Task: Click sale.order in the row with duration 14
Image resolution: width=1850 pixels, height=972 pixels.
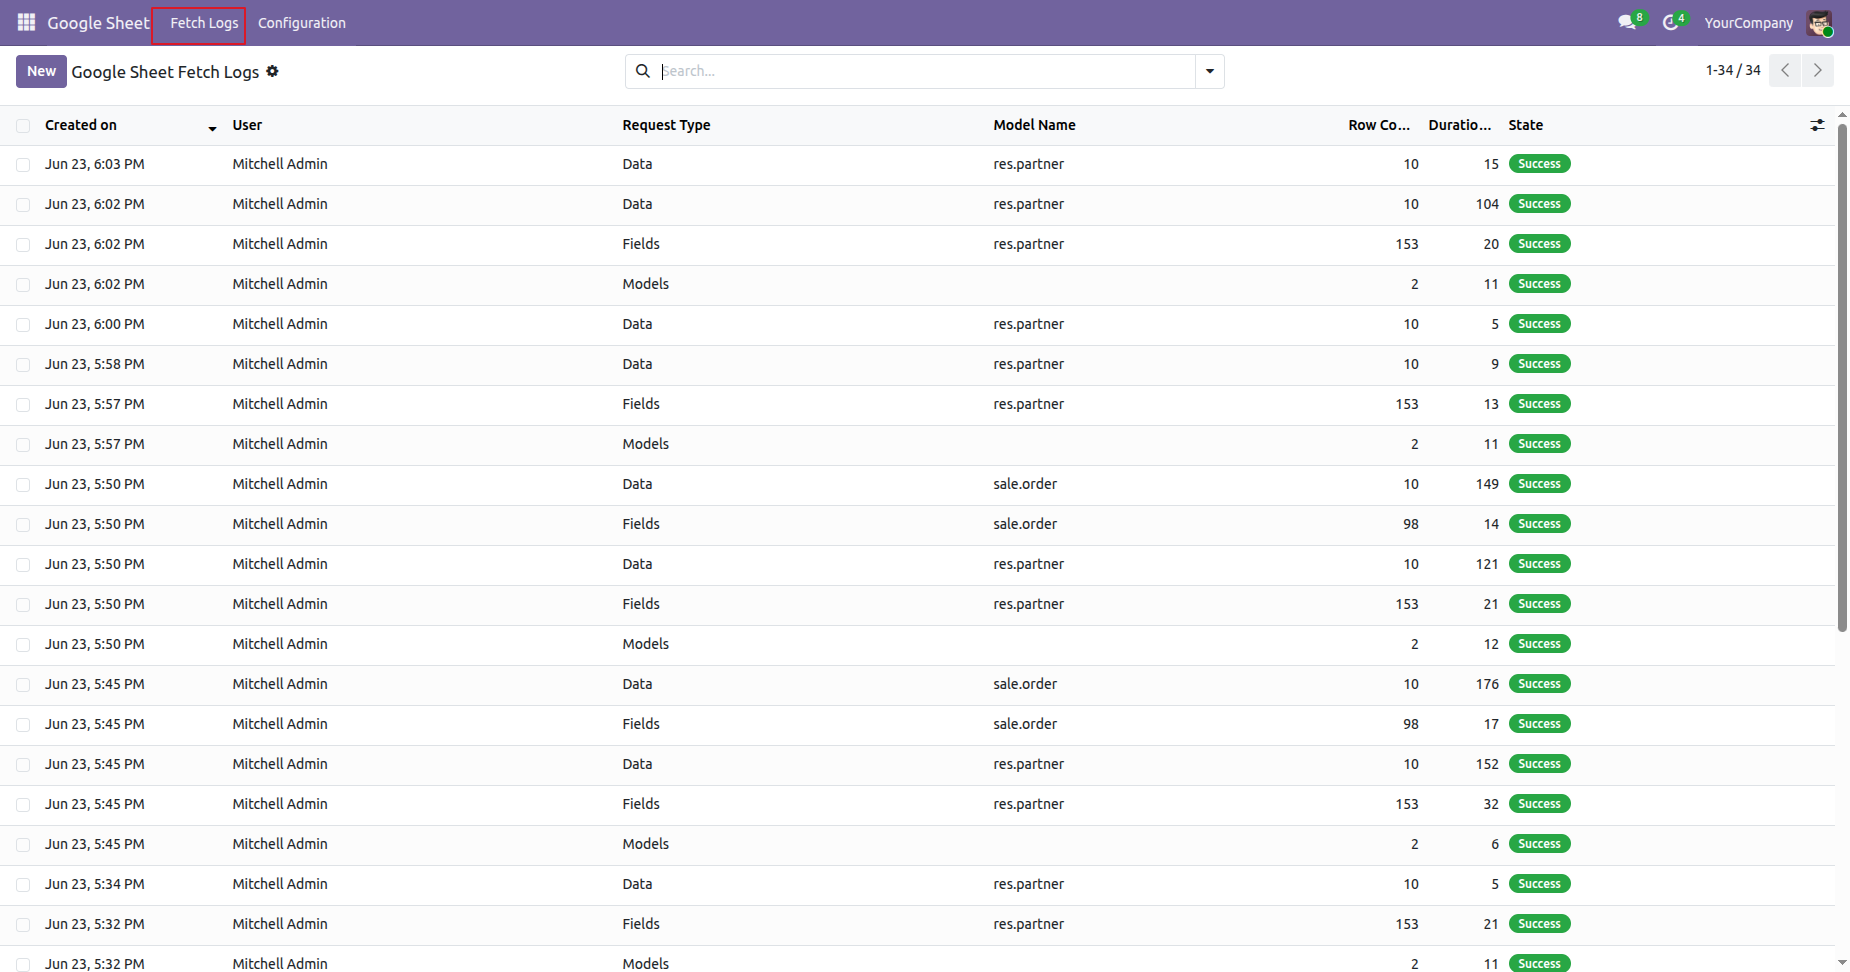Action: click(x=1025, y=524)
